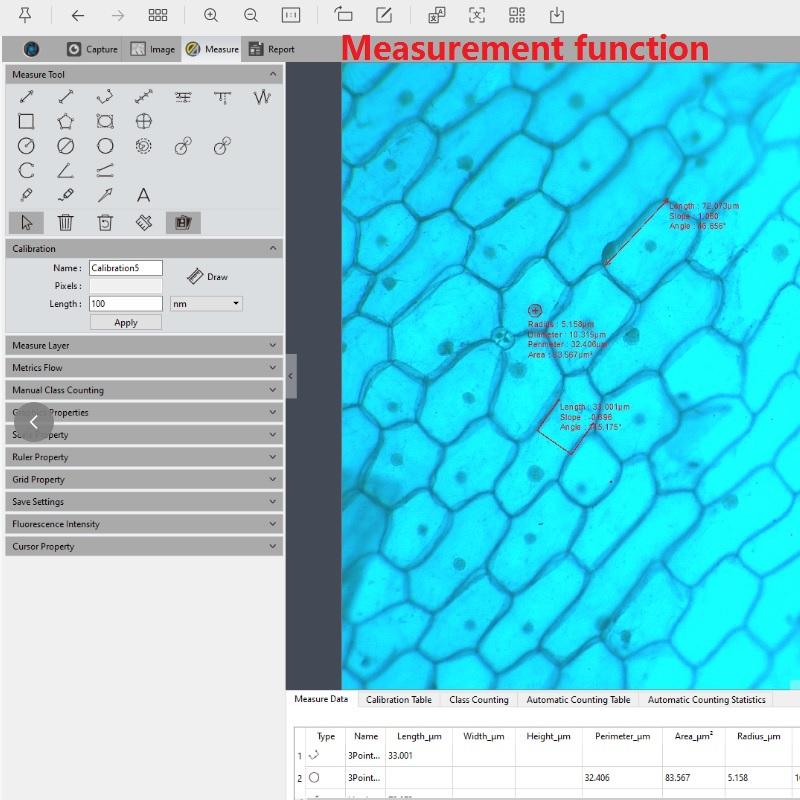Select the first two-circle distance tool
This screenshot has width=800, height=800.
click(183, 146)
